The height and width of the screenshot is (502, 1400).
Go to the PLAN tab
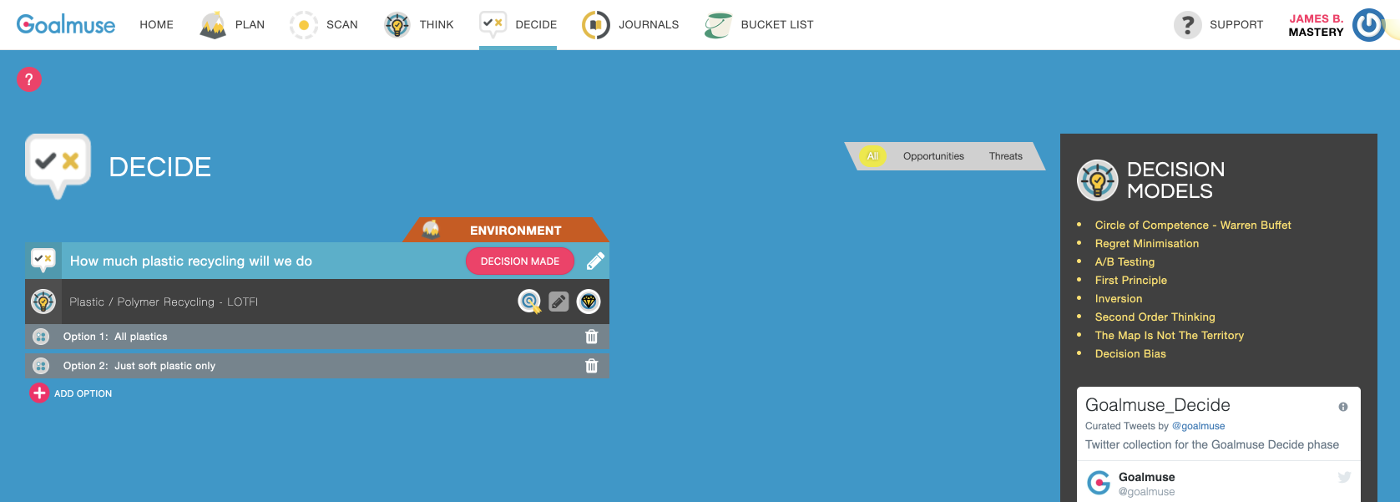(250, 25)
